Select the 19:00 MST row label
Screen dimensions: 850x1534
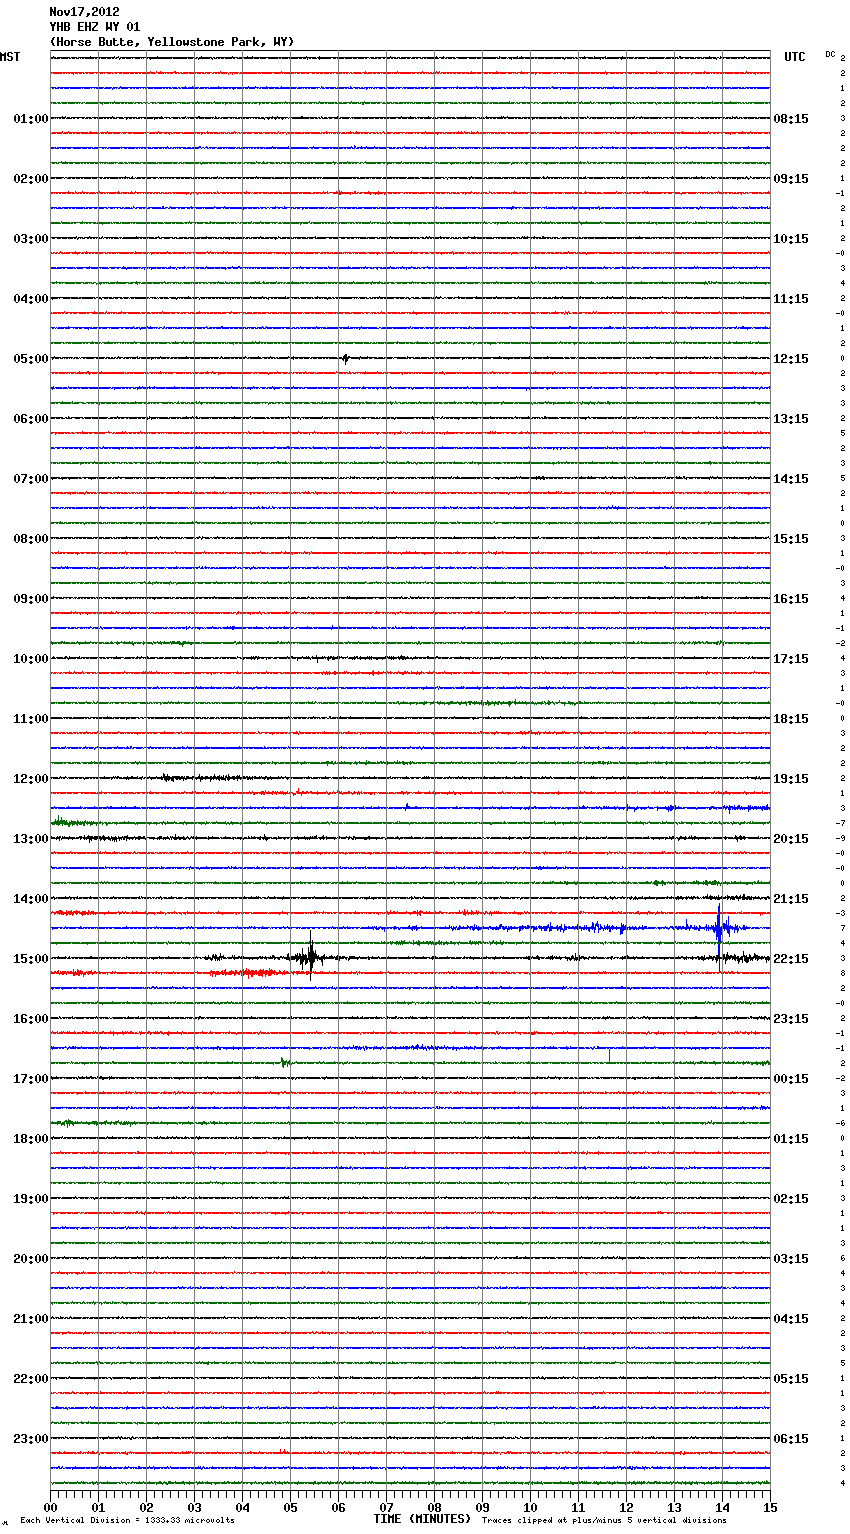[31, 1199]
